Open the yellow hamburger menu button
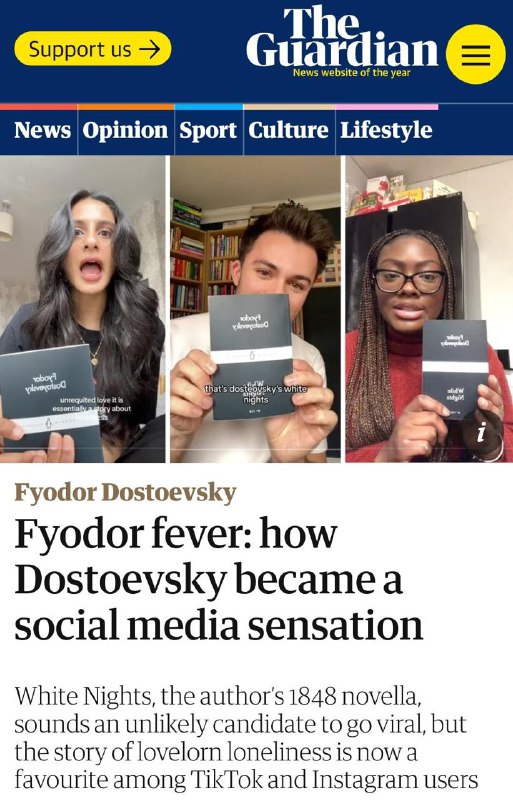513x800 pixels. pyautogui.click(x=475, y=54)
